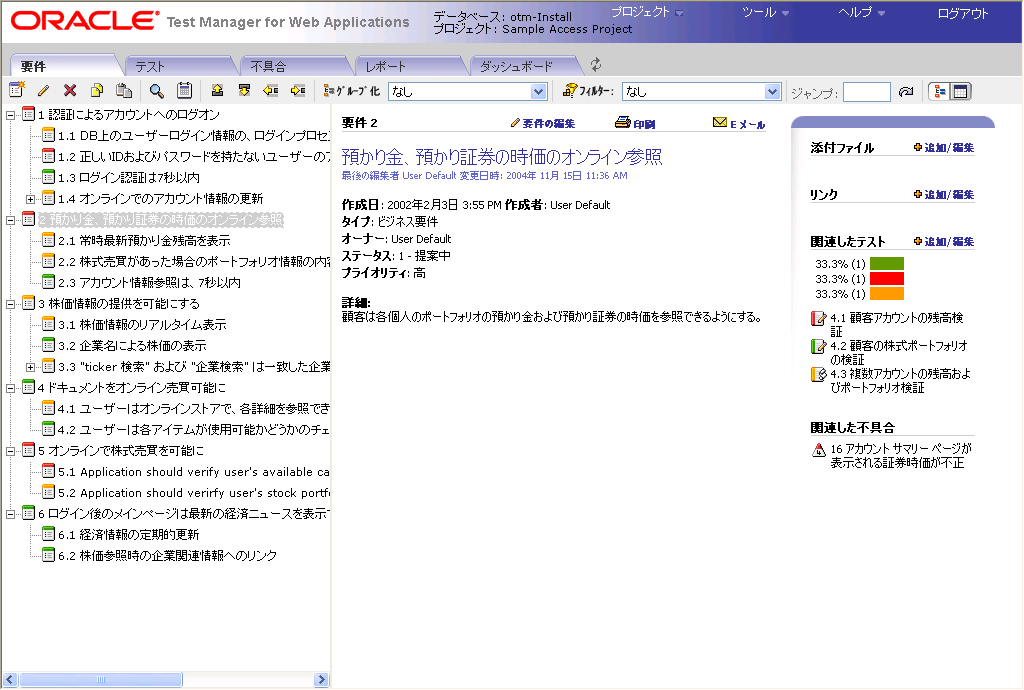Screen dimensions: 1024x690
Task: Click the orange test result bar
Action: coord(887,294)
